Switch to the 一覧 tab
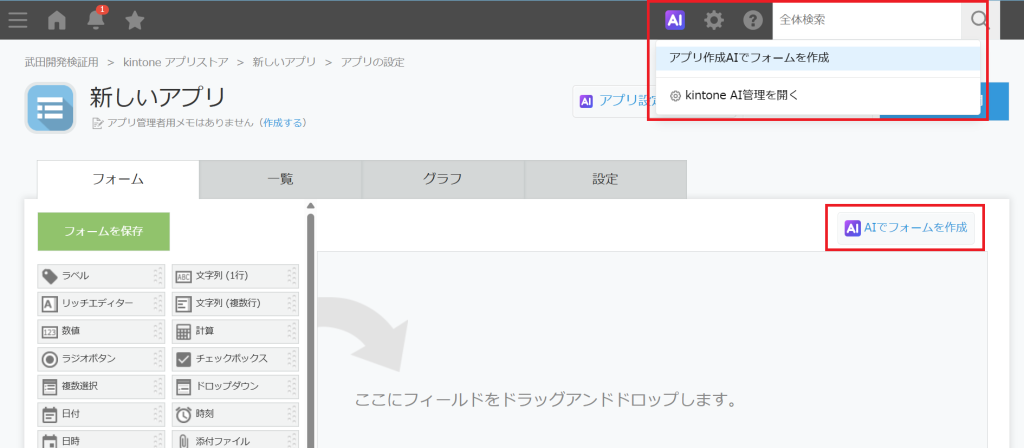1024x448 pixels. pyautogui.click(x=280, y=179)
